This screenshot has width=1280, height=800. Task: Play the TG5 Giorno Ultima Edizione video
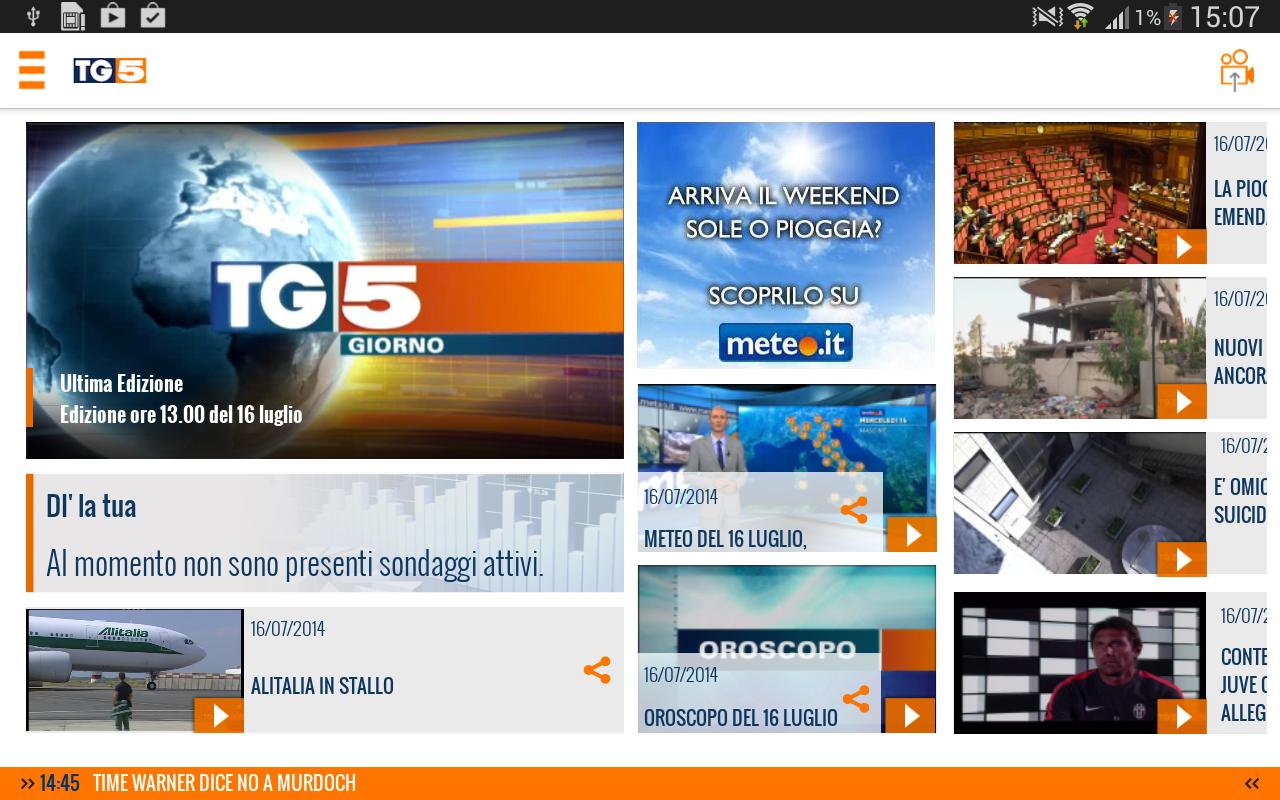pos(324,290)
